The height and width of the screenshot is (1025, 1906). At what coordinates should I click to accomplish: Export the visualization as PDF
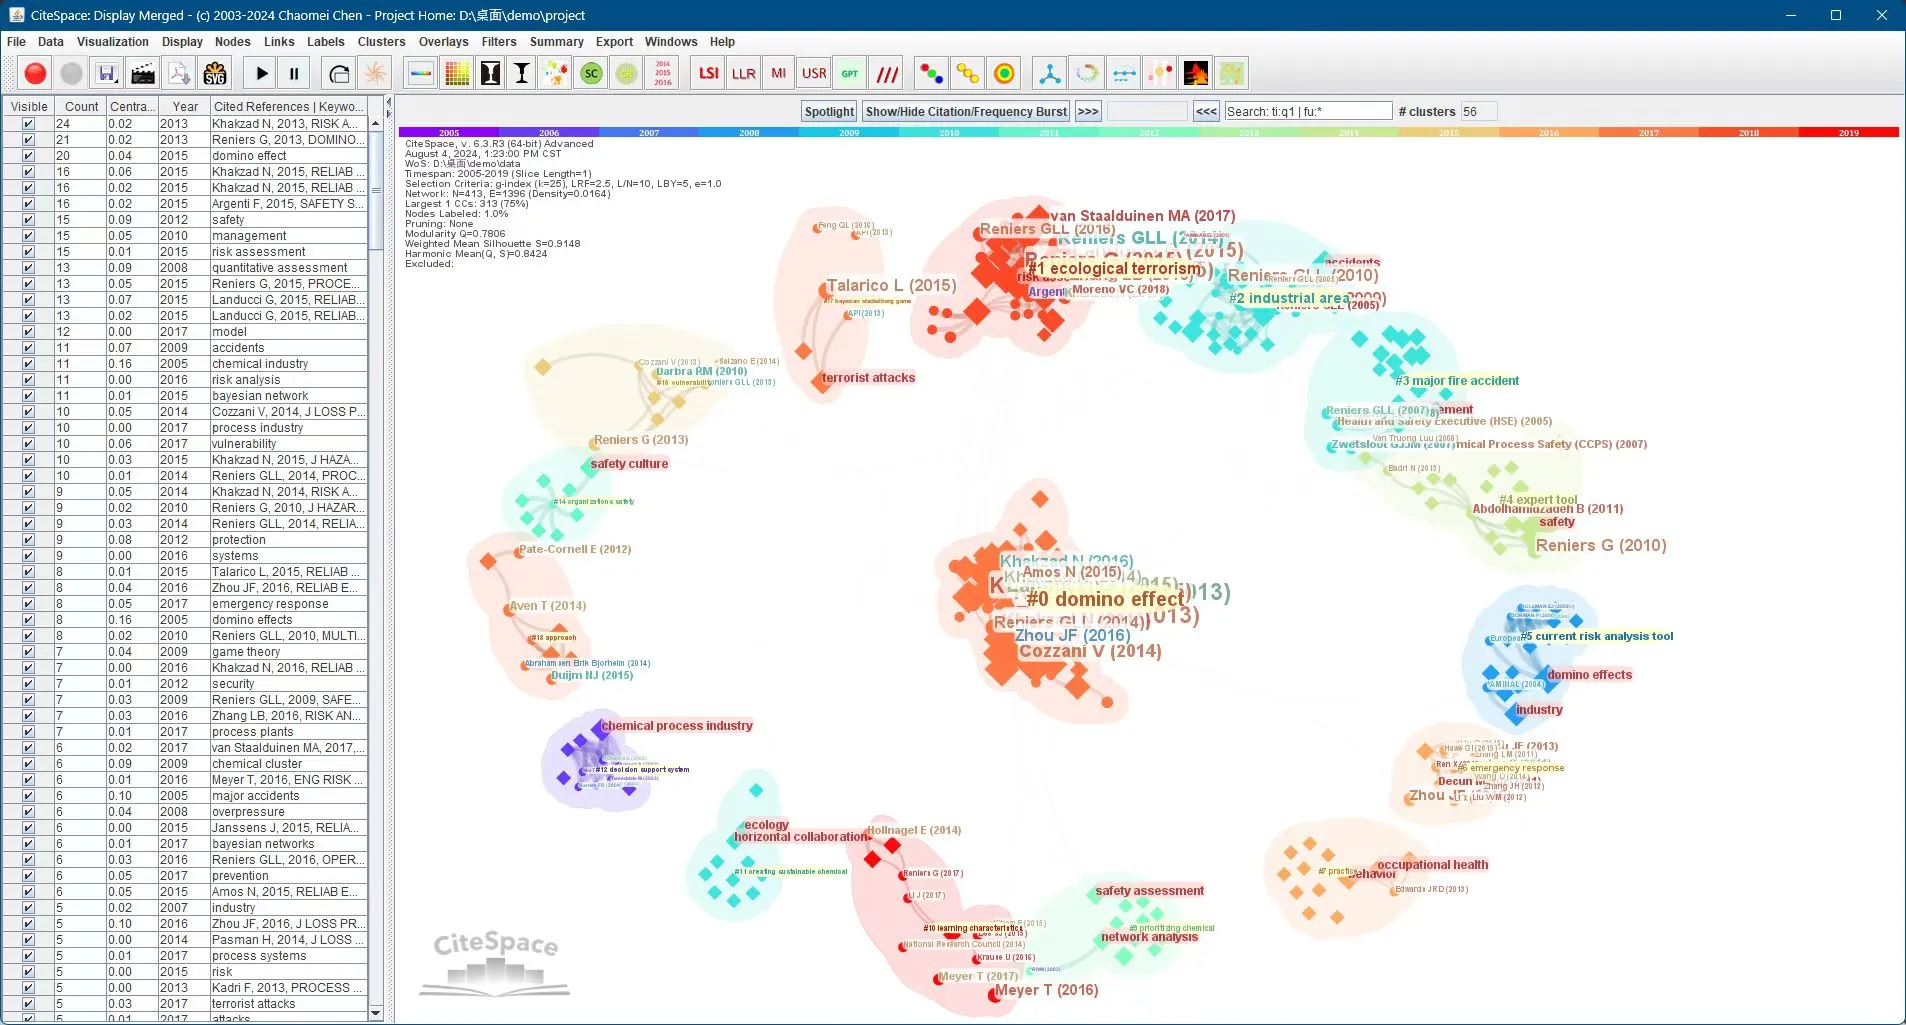[x=179, y=73]
